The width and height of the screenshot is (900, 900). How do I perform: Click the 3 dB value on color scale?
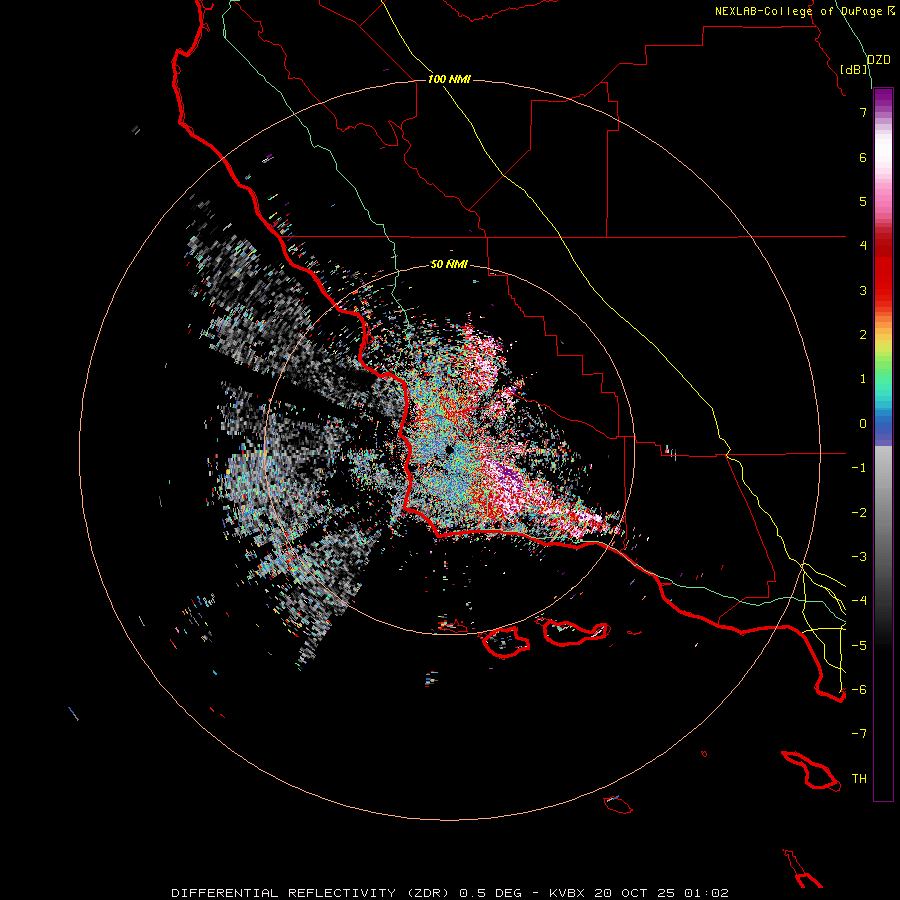click(863, 290)
